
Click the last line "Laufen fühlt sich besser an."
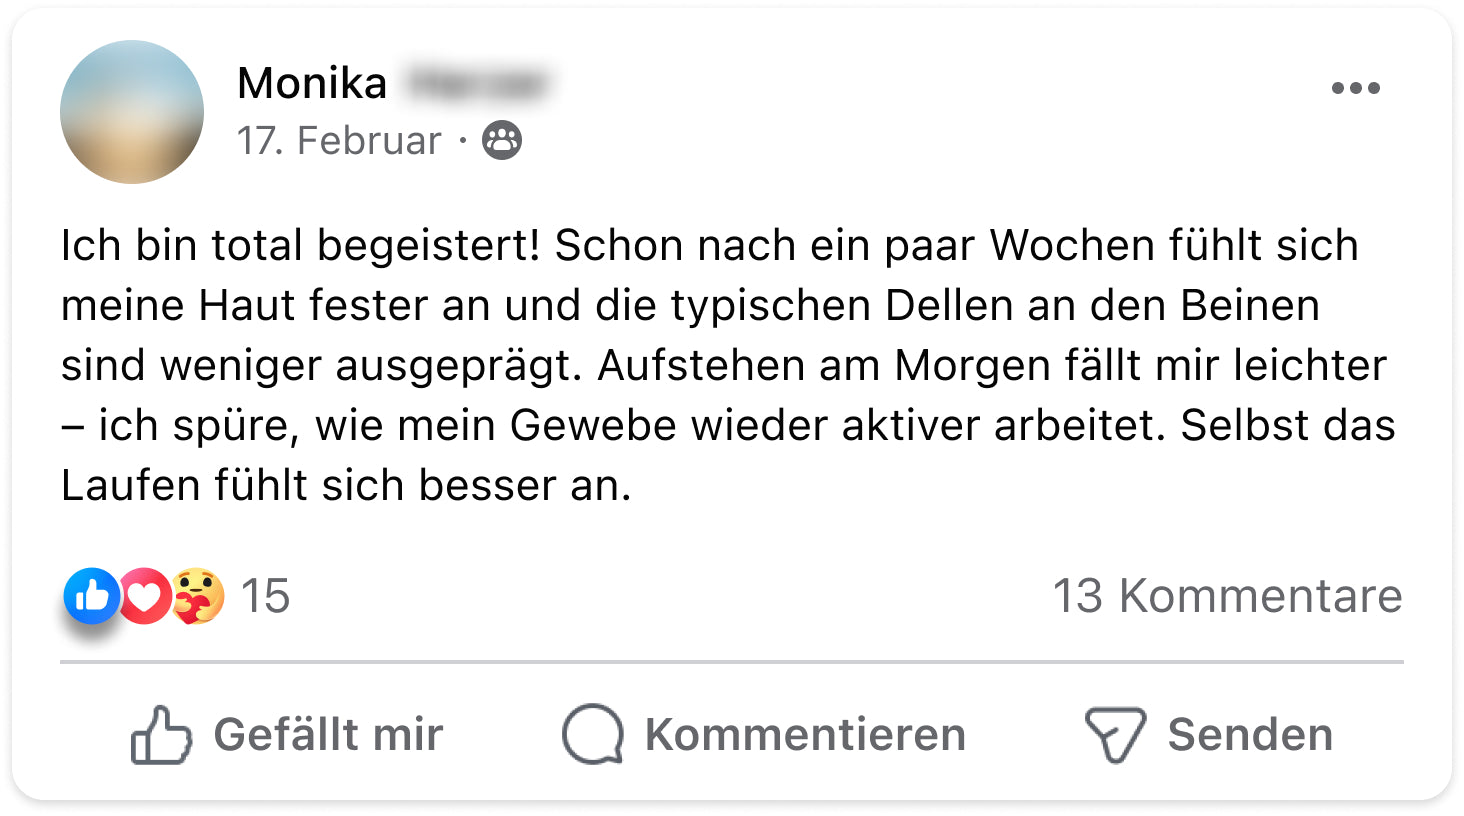click(x=346, y=486)
